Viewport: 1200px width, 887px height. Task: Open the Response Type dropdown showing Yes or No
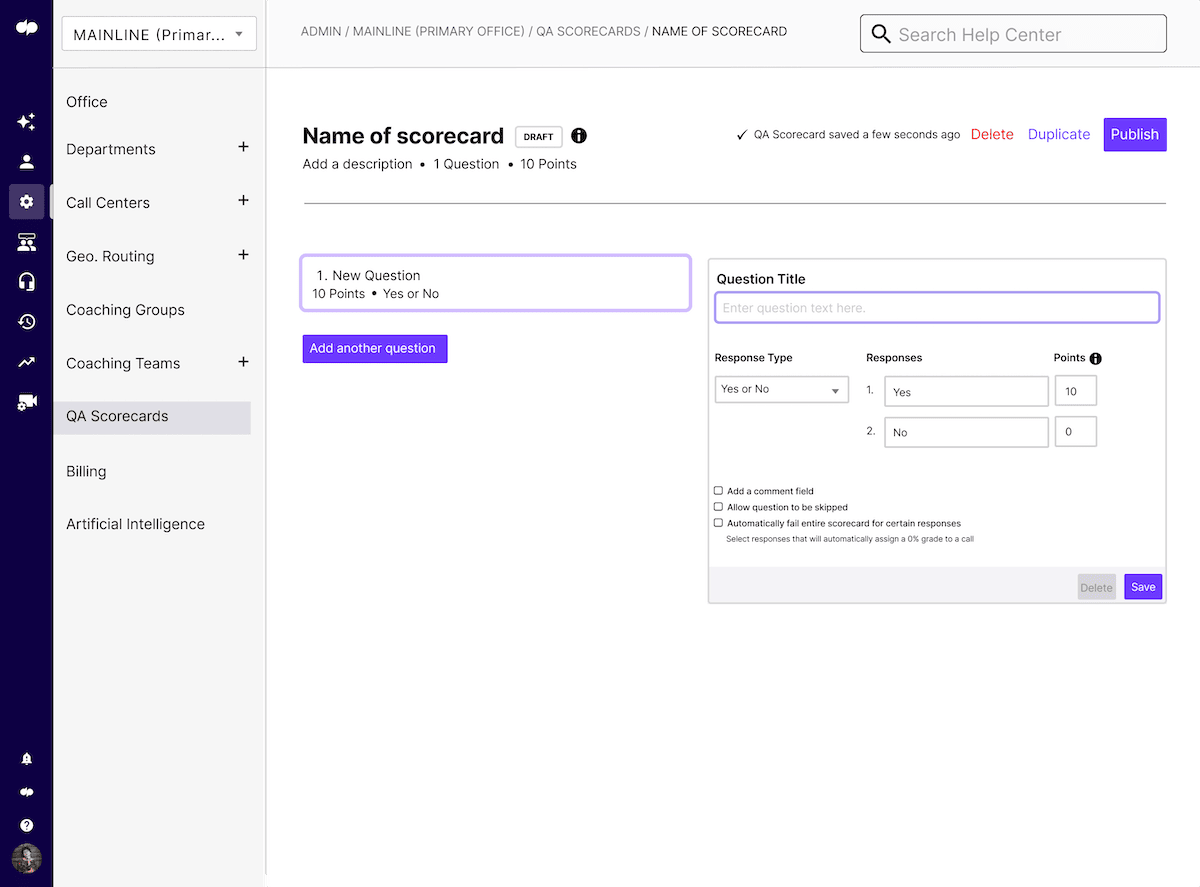(x=781, y=389)
